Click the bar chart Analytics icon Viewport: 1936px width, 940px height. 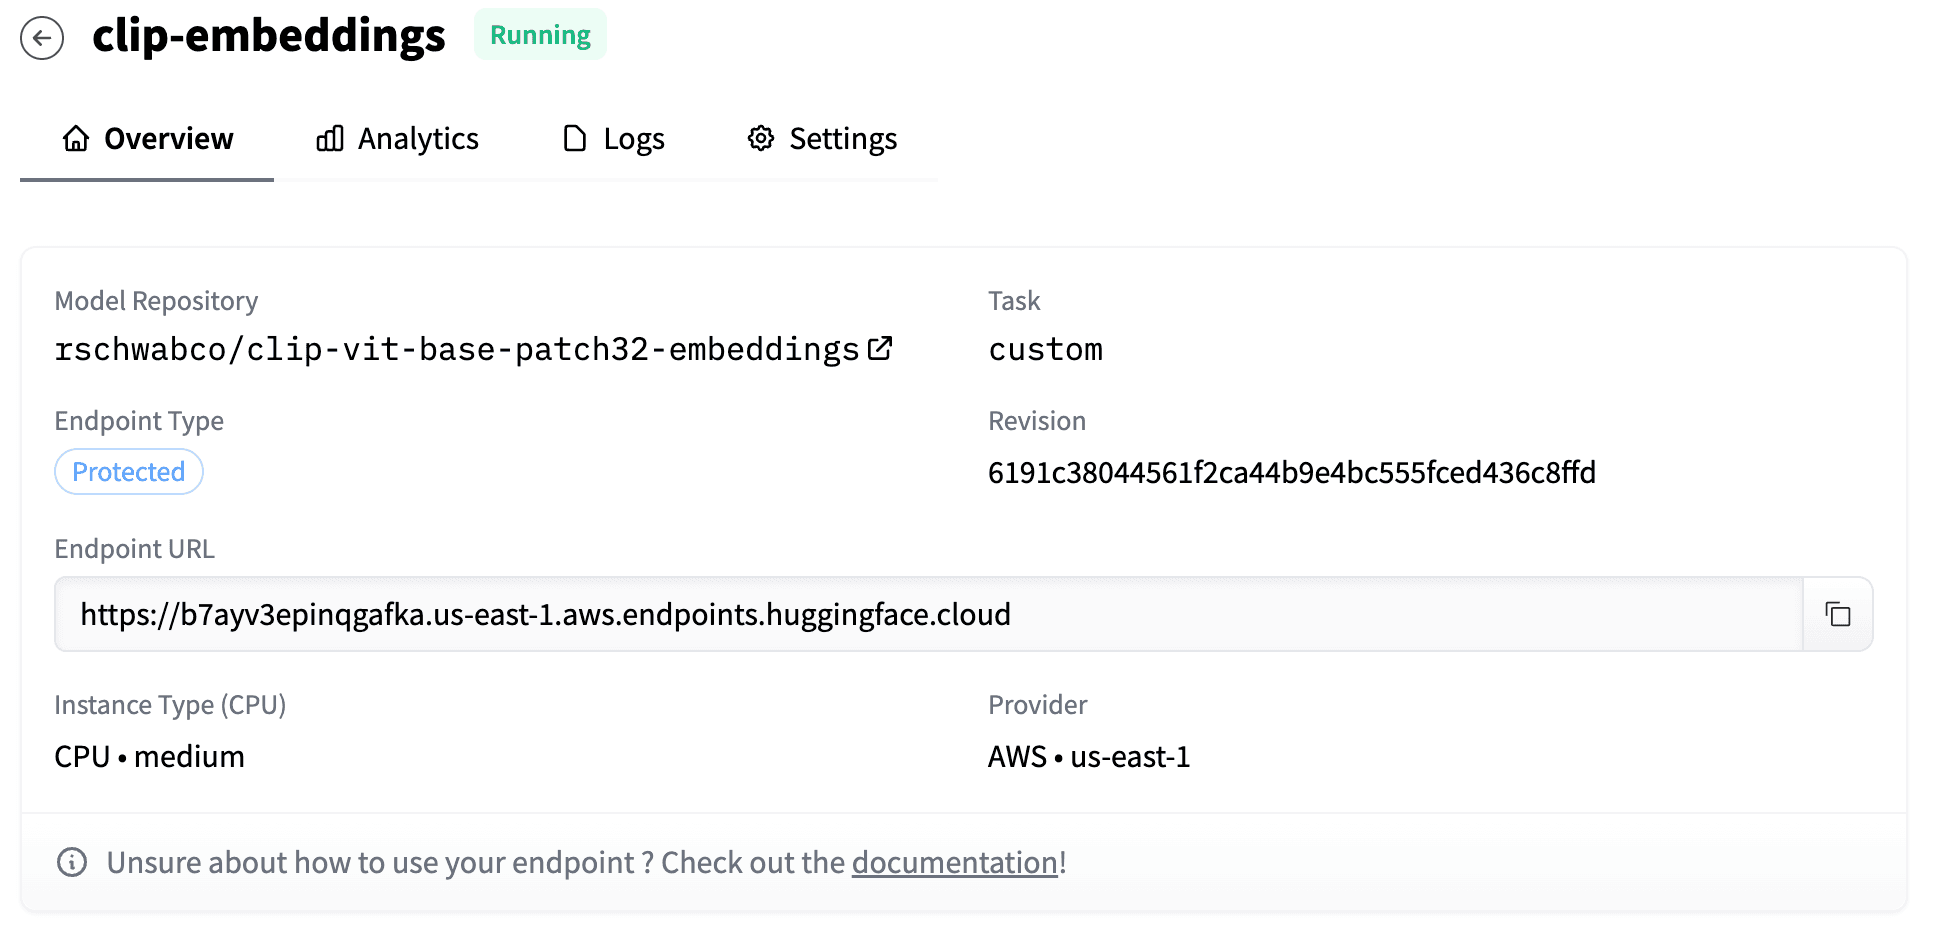click(x=330, y=138)
